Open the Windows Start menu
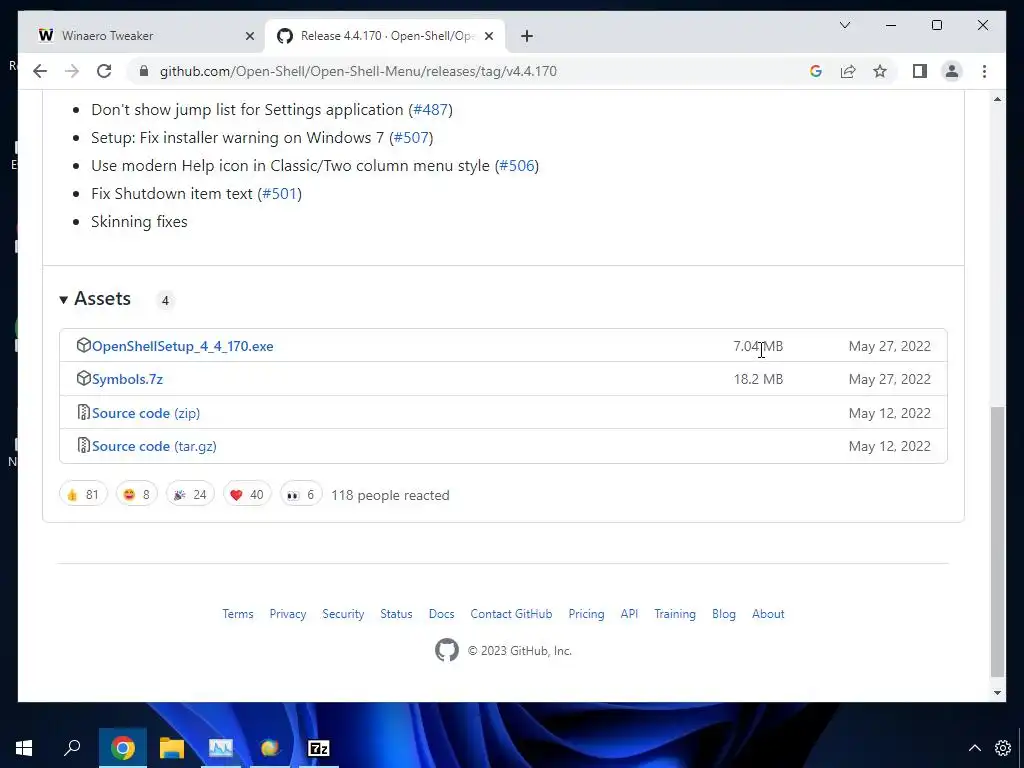Screen dimensions: 1024x768 [24, 748]
